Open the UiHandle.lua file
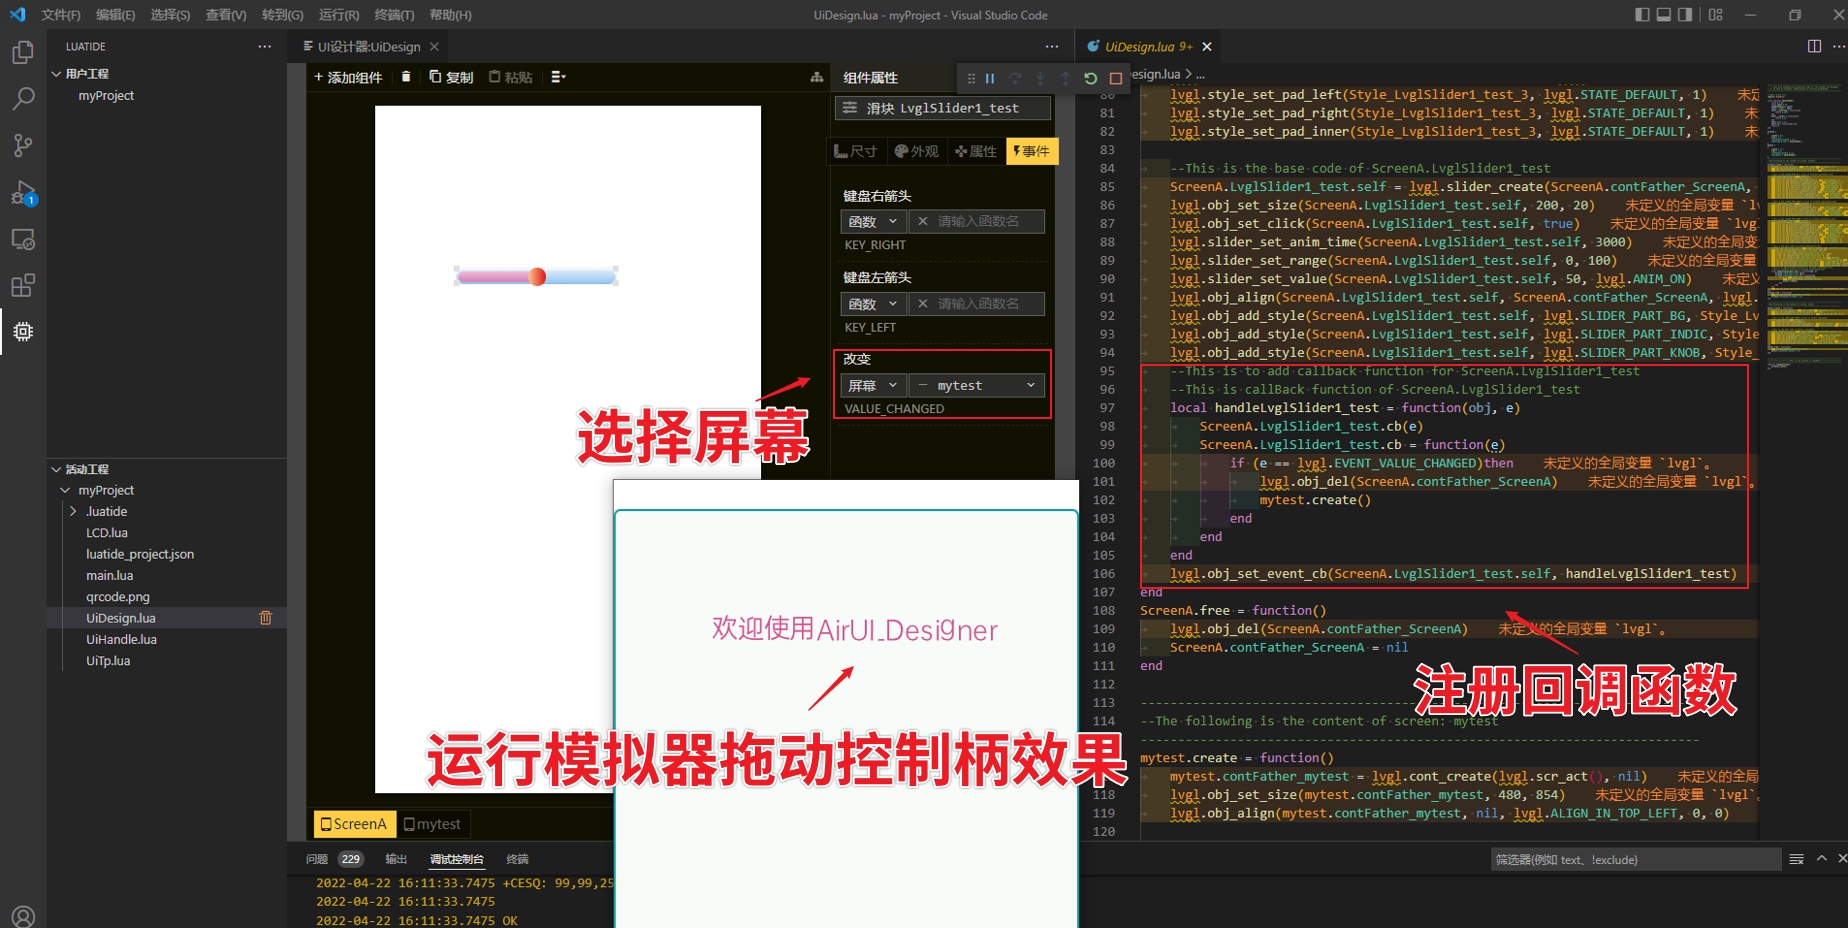The width and height of the screenshot is (1848, 928). [x=121, y=639]
